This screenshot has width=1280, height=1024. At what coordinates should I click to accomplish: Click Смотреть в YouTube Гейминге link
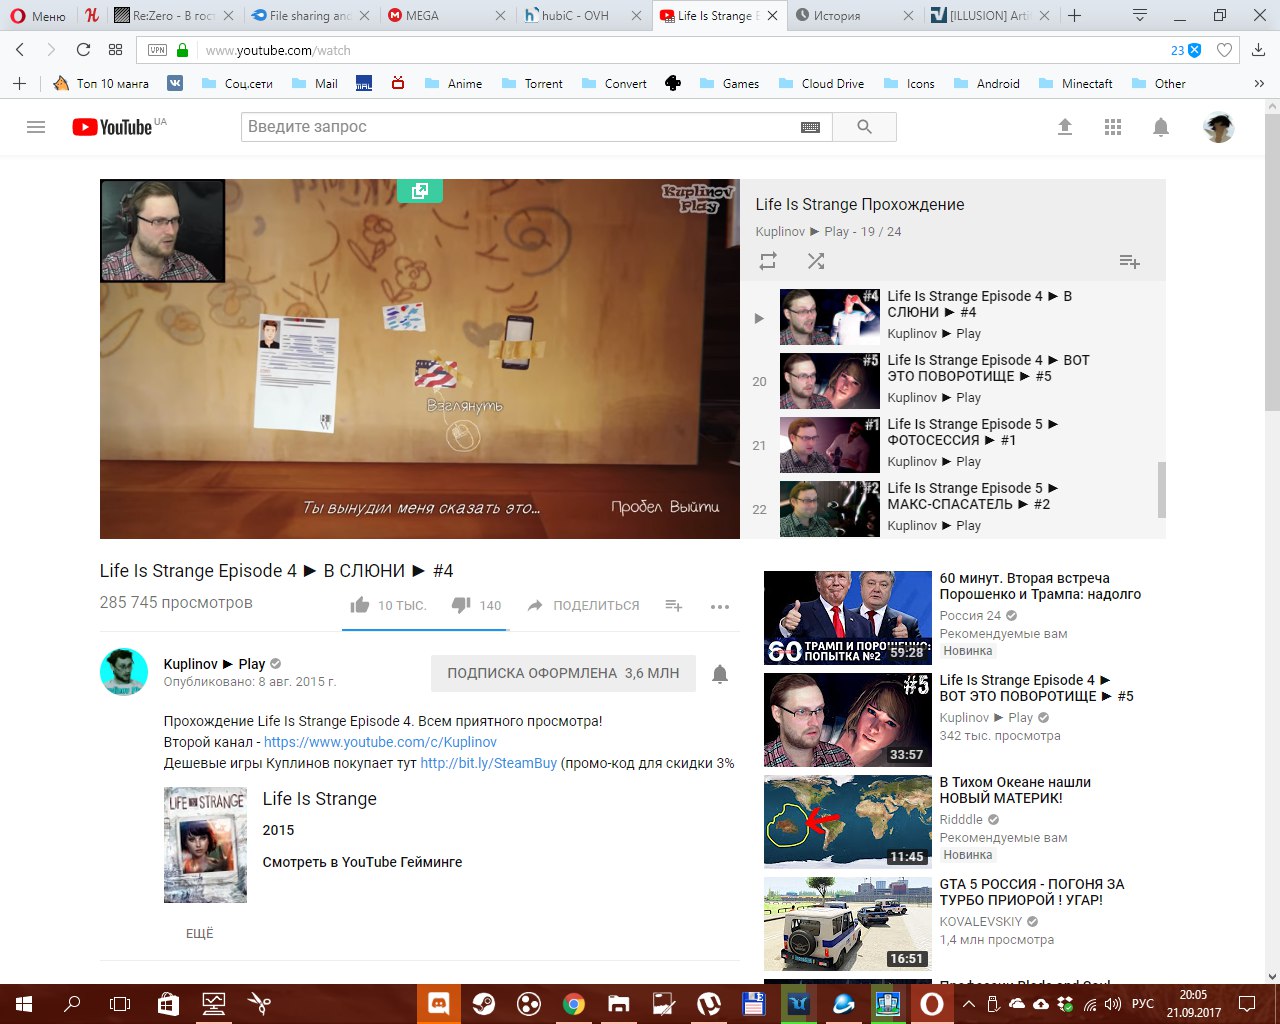click(362, 862)
